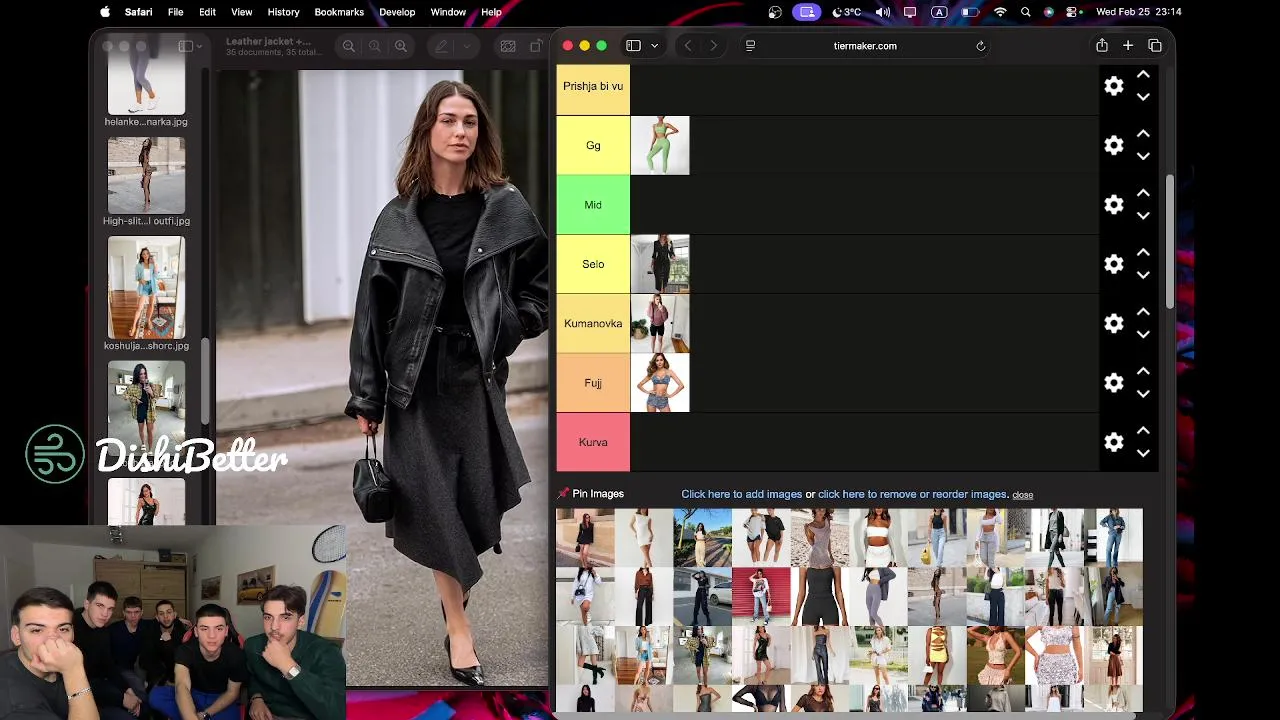Open page menu icon in address bar
The image size is (1280, 720).
(x=750, y=46)
